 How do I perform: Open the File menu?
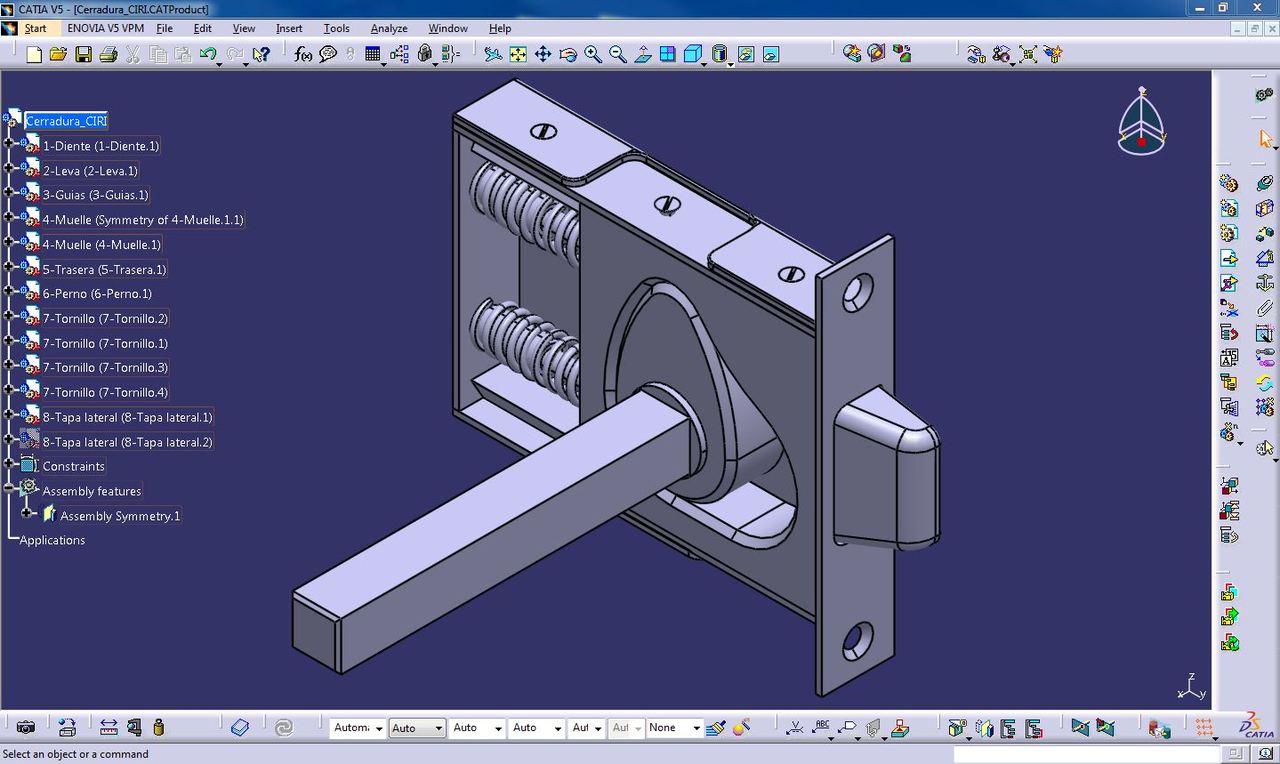coord(164,28)
